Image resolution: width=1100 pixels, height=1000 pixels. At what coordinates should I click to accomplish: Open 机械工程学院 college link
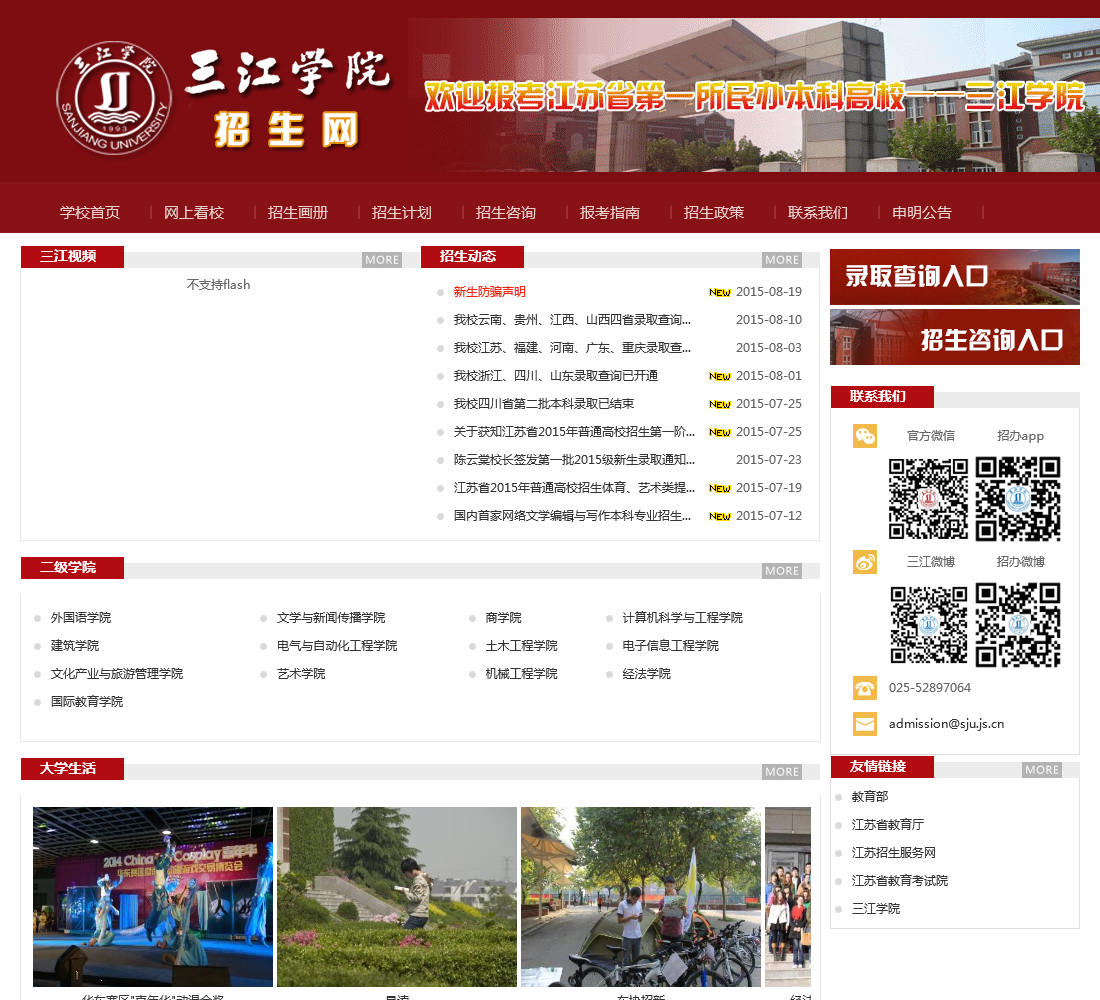click(521, 674)
